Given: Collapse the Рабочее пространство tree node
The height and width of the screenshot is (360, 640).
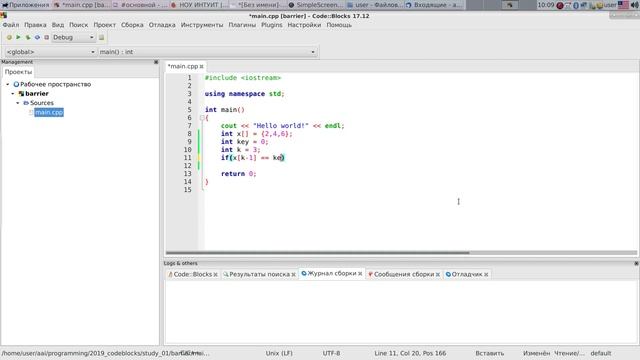Looking at the screenshot, I should coord(7,84).
